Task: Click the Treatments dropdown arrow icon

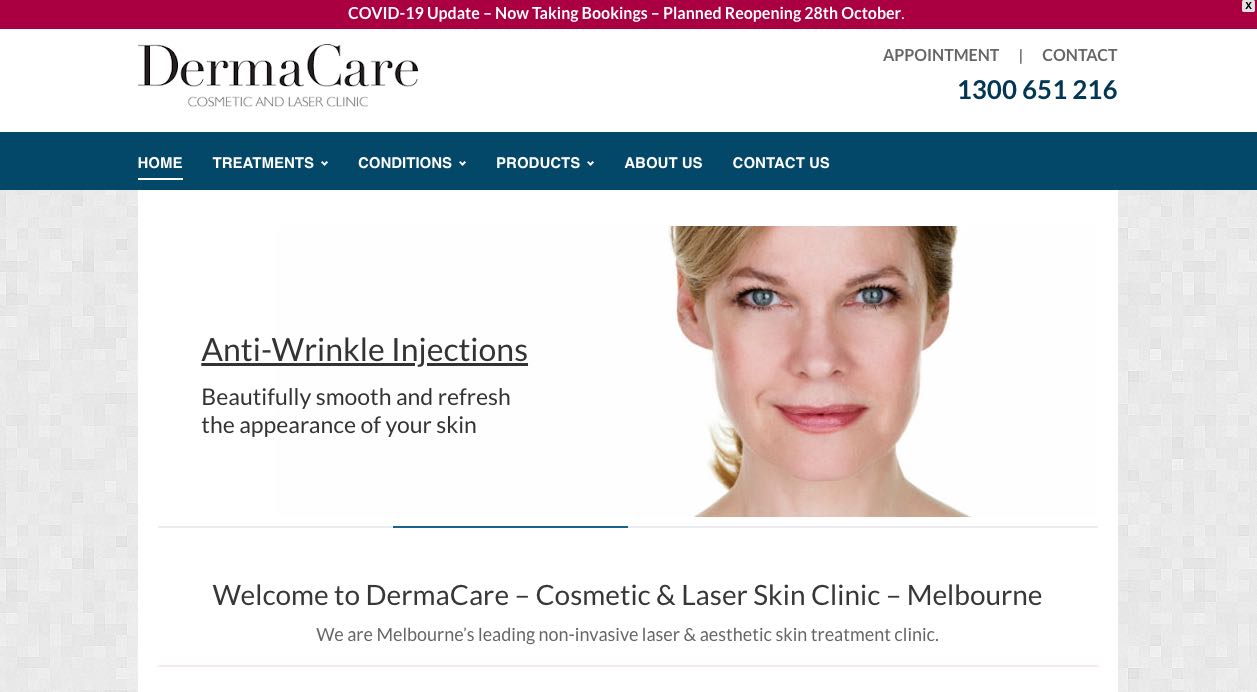Action: click(x=324, y=163)
